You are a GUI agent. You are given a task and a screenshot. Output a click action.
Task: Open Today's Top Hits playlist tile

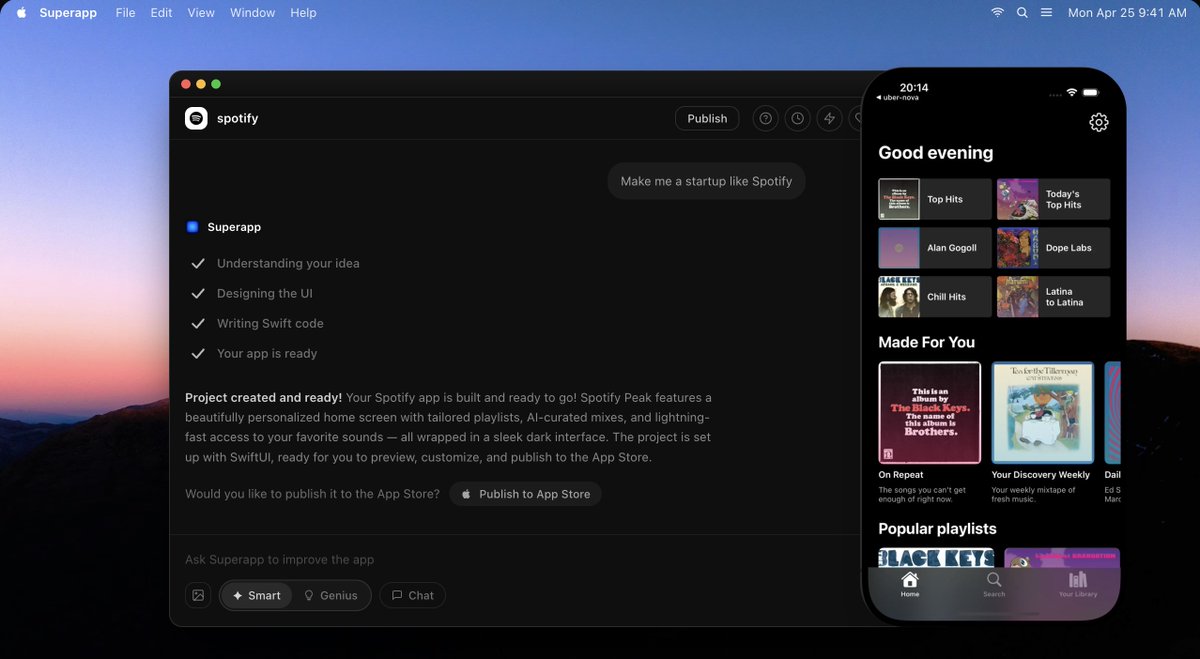pos(1053,199)
